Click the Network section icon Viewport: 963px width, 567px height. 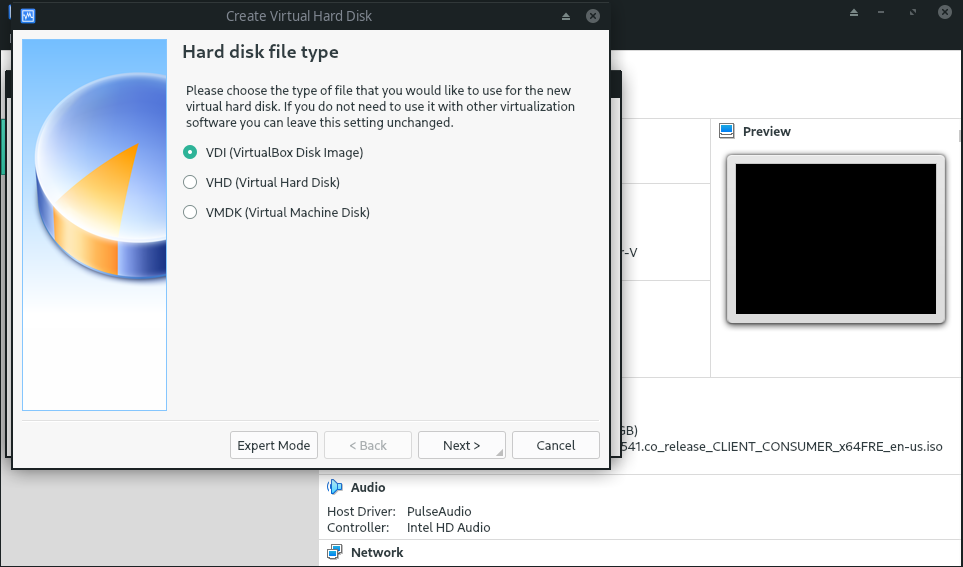335,552
